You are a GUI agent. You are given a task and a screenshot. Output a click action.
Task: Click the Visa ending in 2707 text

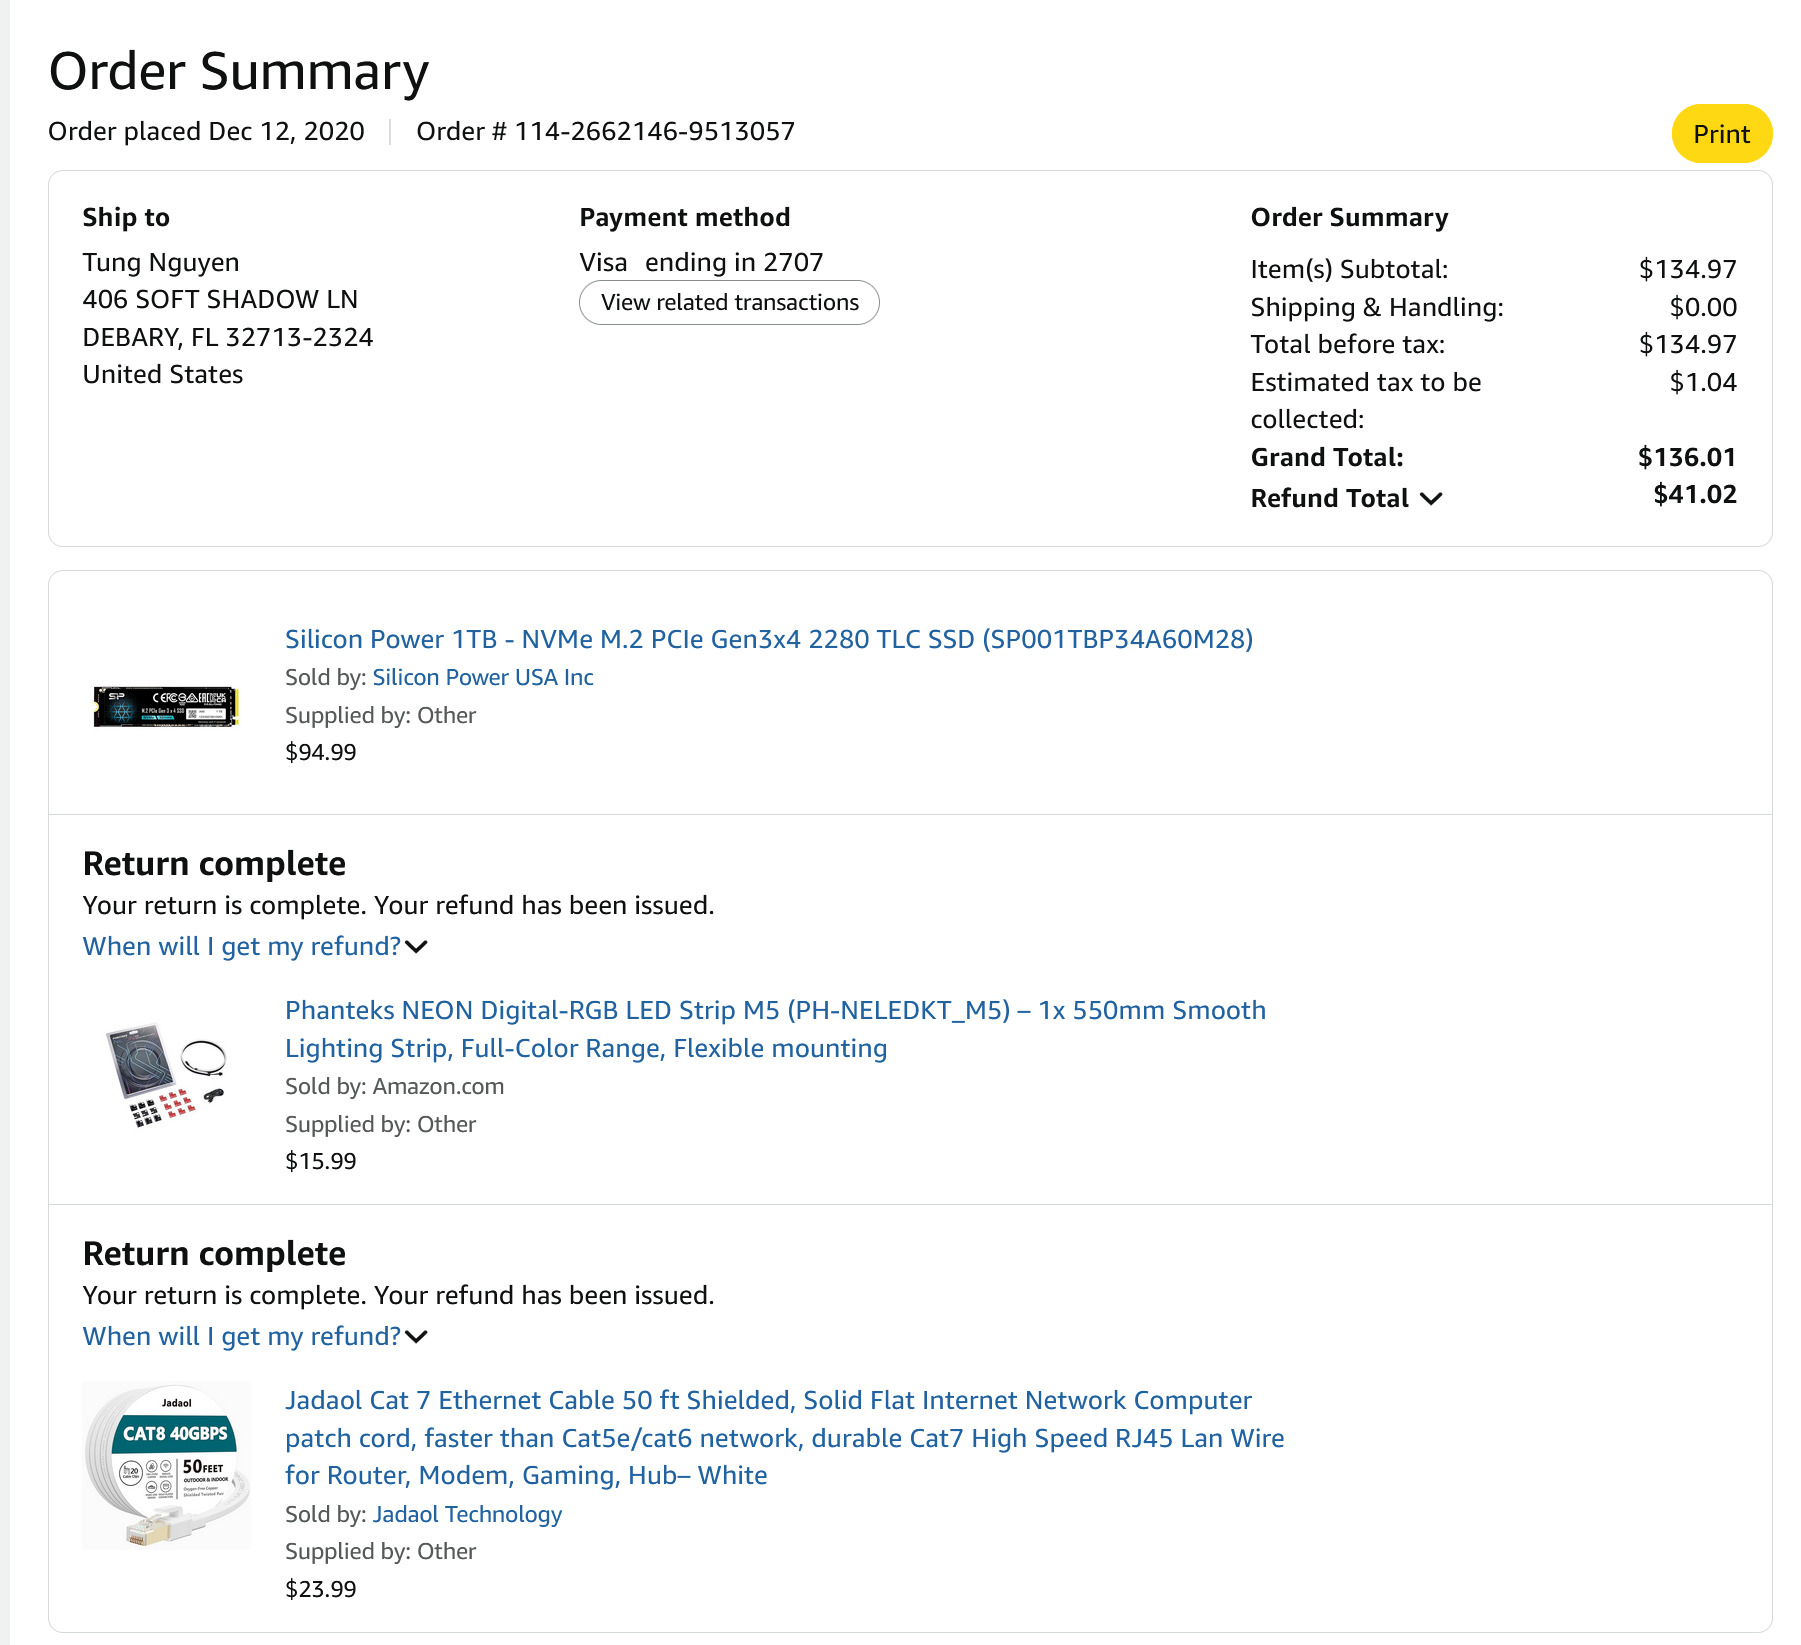point(701,262)
